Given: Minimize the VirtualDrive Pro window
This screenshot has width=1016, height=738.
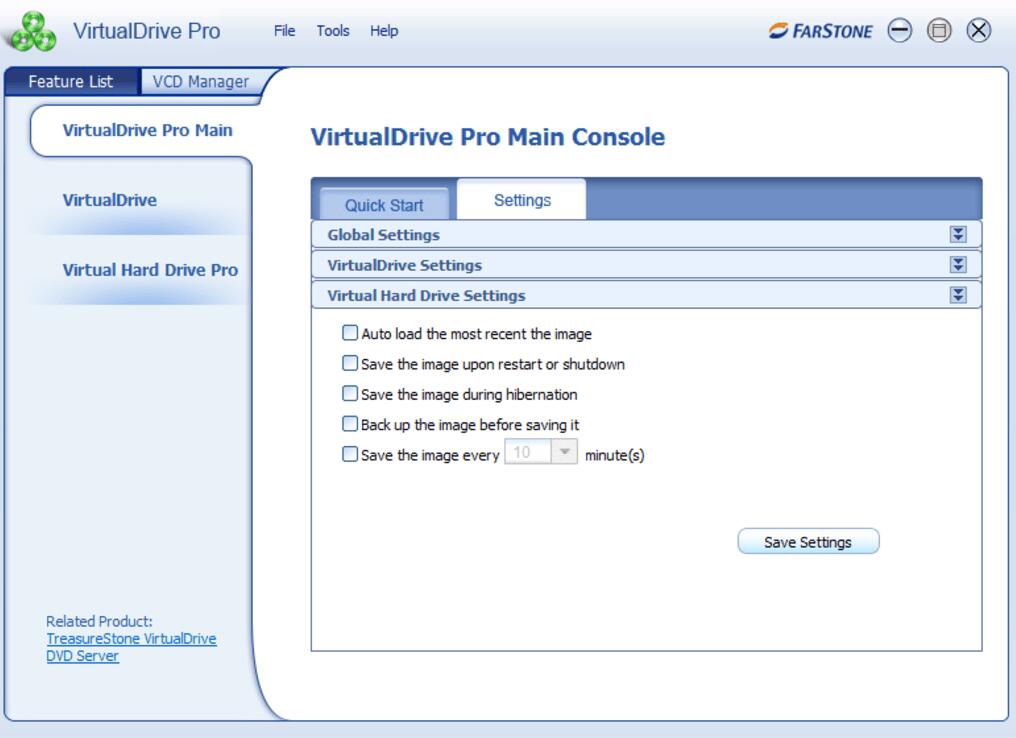Looking at the screenshot, I should (899, 30).
